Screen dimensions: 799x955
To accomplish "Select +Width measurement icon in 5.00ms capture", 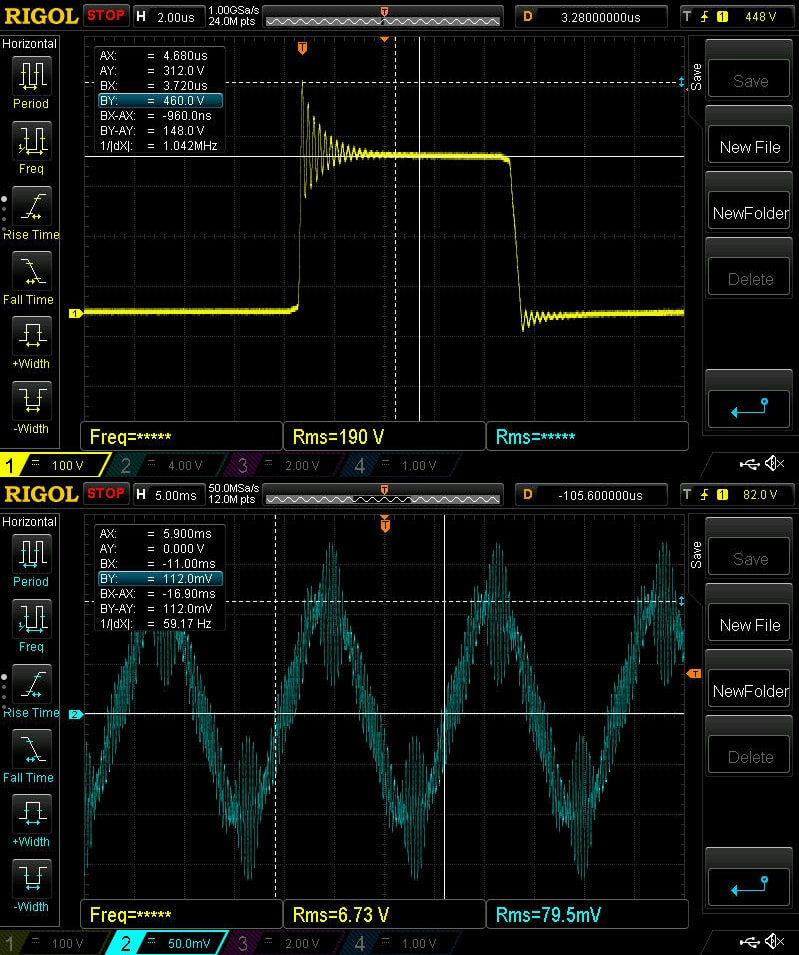I will [32, 814].
